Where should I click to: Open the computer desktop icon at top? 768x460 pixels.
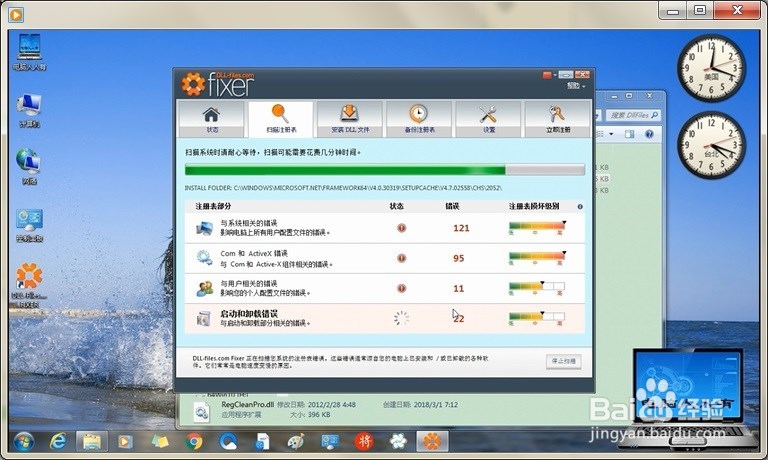click(29, 52)
